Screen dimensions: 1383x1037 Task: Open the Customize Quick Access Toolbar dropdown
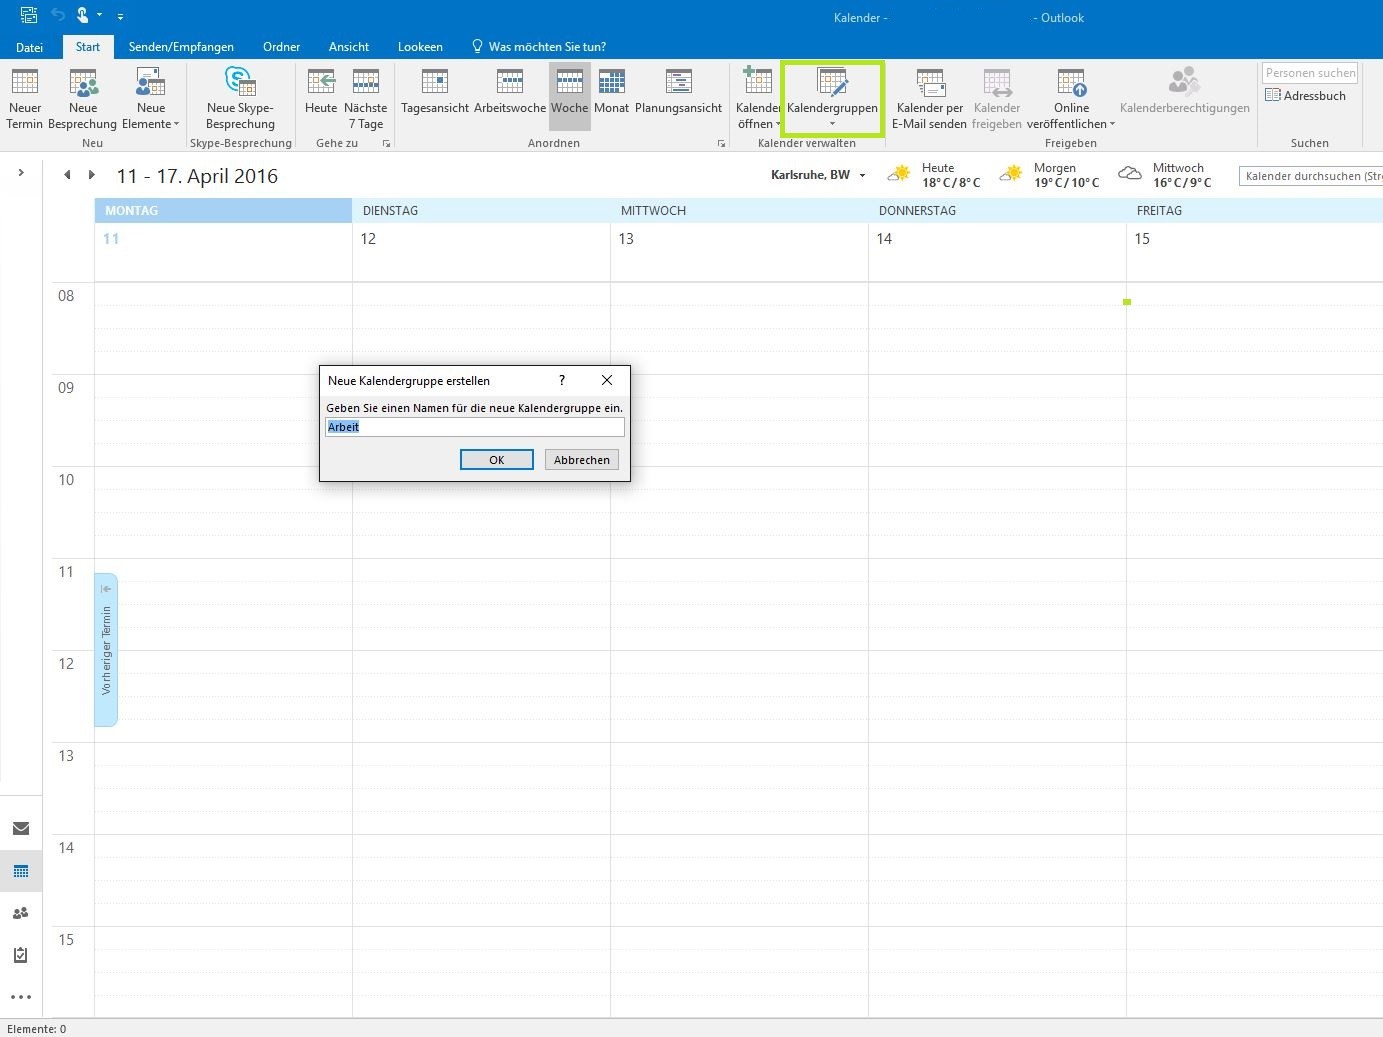coord(120,17)
